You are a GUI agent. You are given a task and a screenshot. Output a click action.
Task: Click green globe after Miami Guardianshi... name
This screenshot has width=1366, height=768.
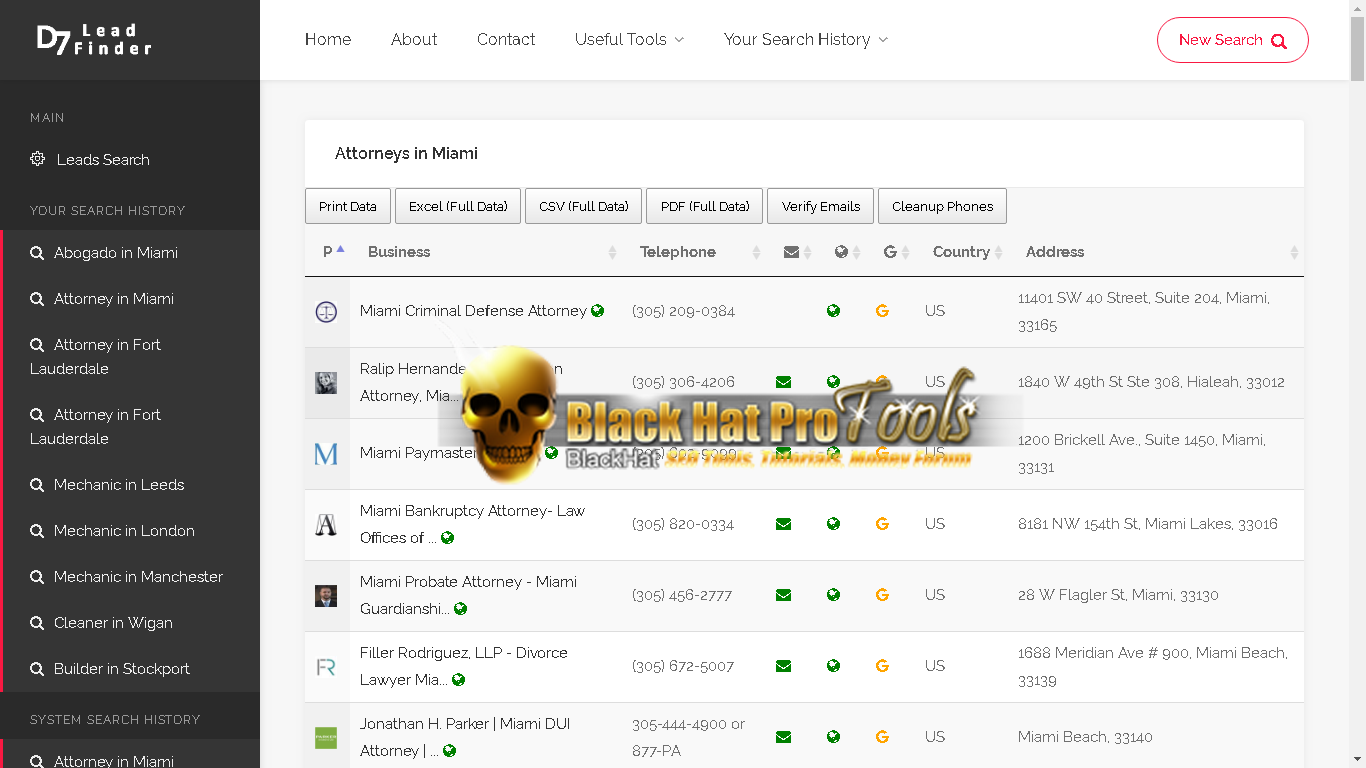click(461, 609)
